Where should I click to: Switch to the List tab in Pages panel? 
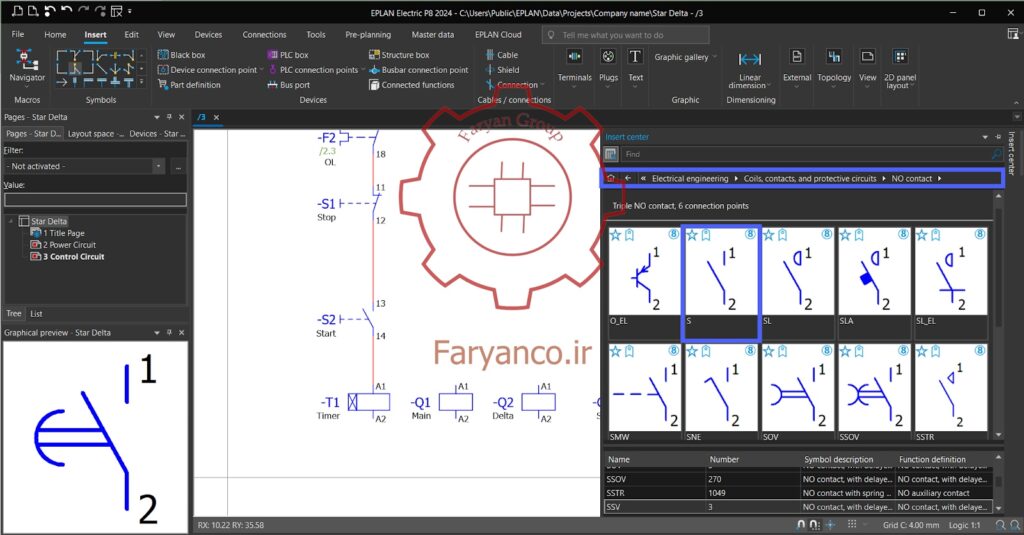(37, 314)
